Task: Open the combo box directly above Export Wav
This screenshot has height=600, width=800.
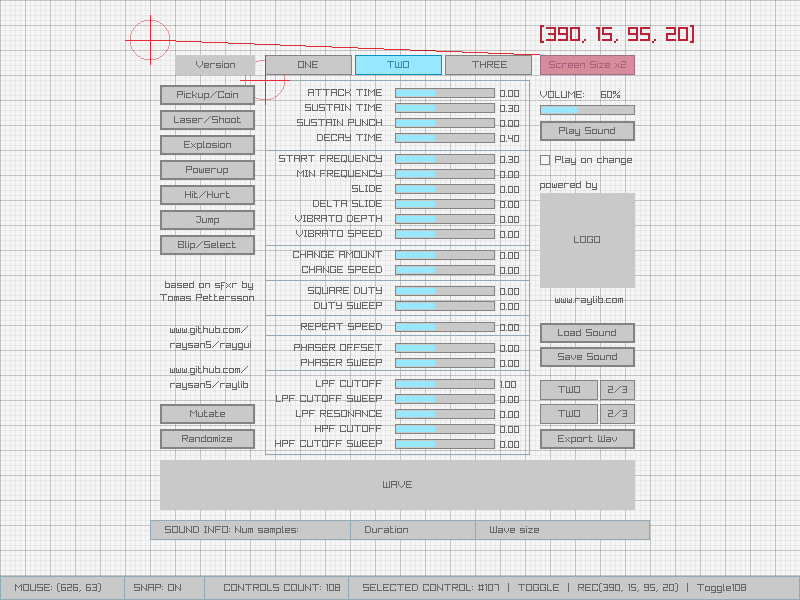Action: (x=569, y=414)
